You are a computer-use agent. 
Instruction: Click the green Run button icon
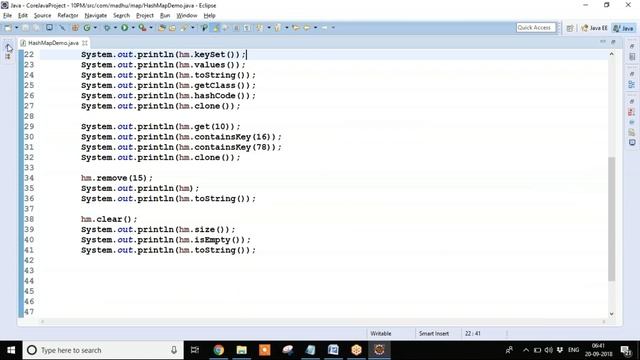point(124,28)
